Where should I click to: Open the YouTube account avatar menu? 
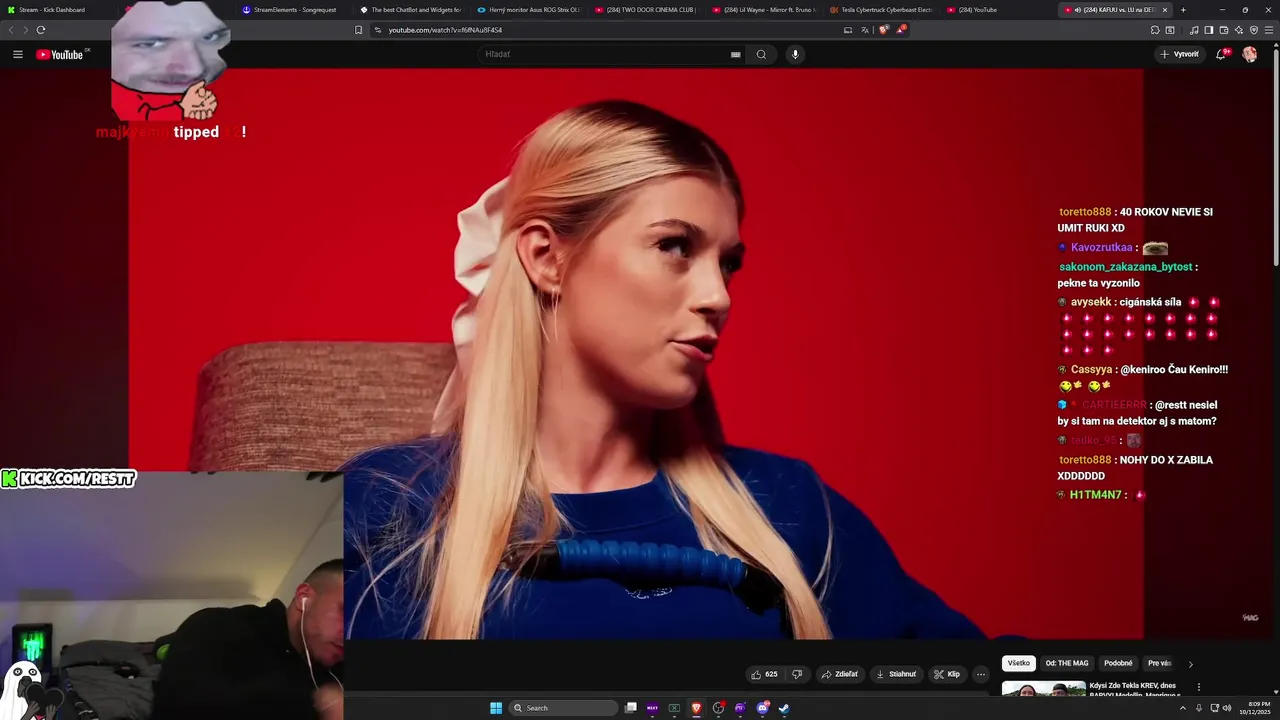(x=1250, y=54)
